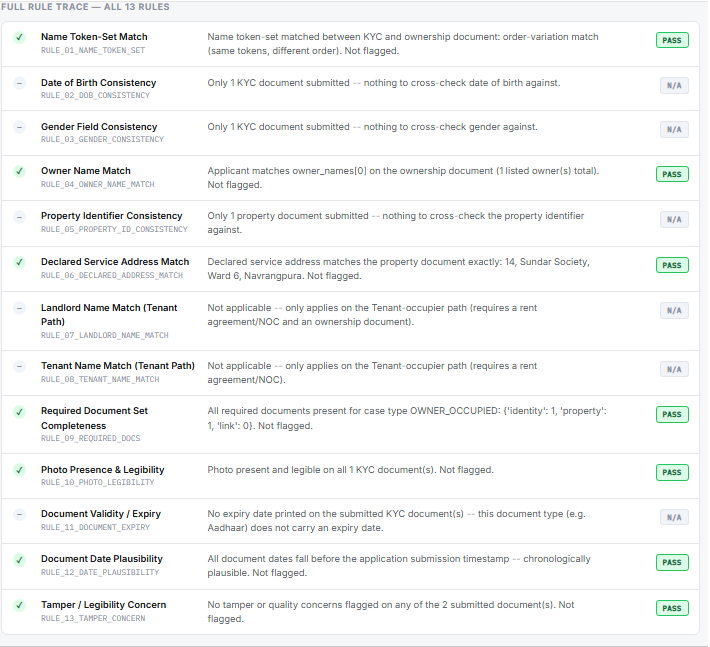
Task: Select the Required Document Set Completeness rule title
Action: point(94,418)
